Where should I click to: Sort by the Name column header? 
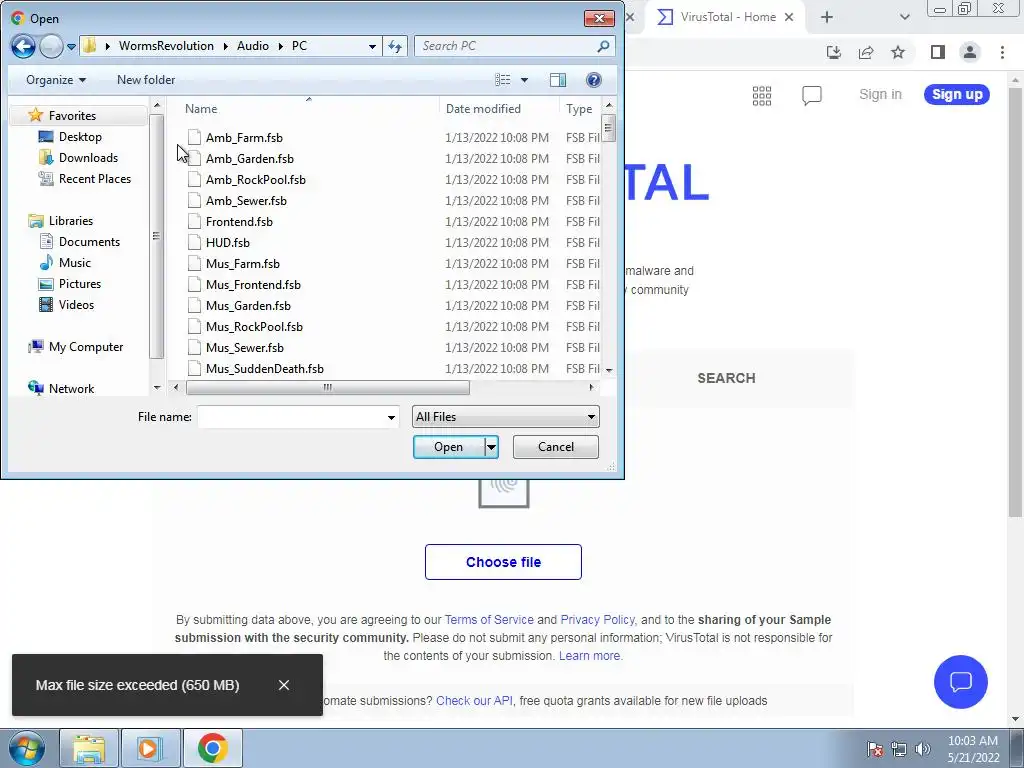(x=201, y=109)
